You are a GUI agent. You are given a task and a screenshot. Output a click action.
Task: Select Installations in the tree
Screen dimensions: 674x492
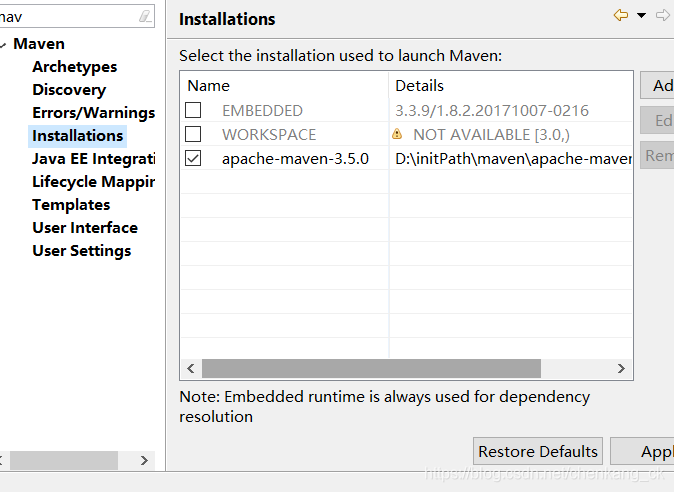[78, 136]
